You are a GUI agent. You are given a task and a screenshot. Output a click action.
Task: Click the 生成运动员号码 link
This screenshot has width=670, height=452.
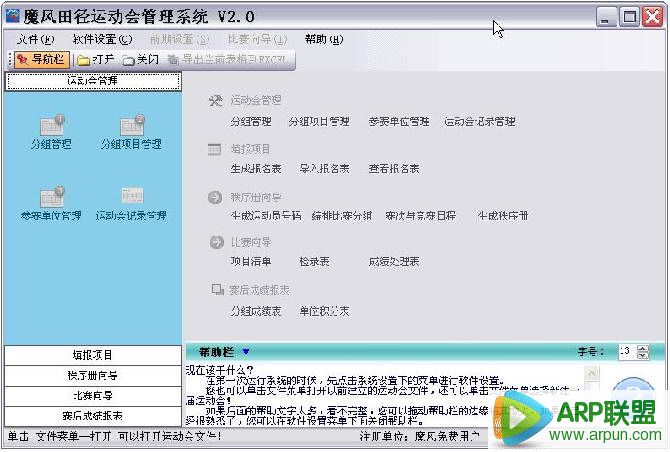coord(266,216)
